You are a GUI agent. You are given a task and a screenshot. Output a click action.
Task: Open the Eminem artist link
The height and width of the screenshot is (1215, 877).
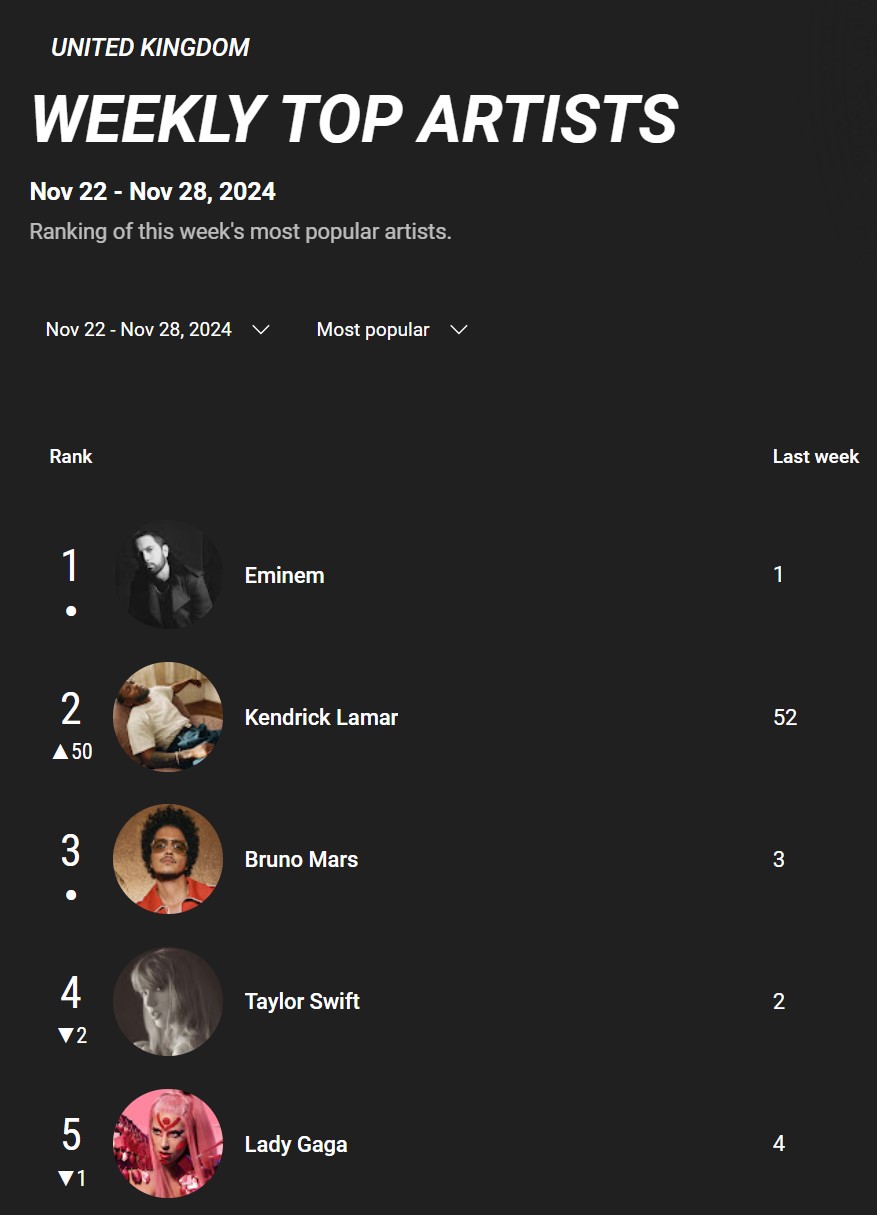pyautogui.click(x=285, y=575)
